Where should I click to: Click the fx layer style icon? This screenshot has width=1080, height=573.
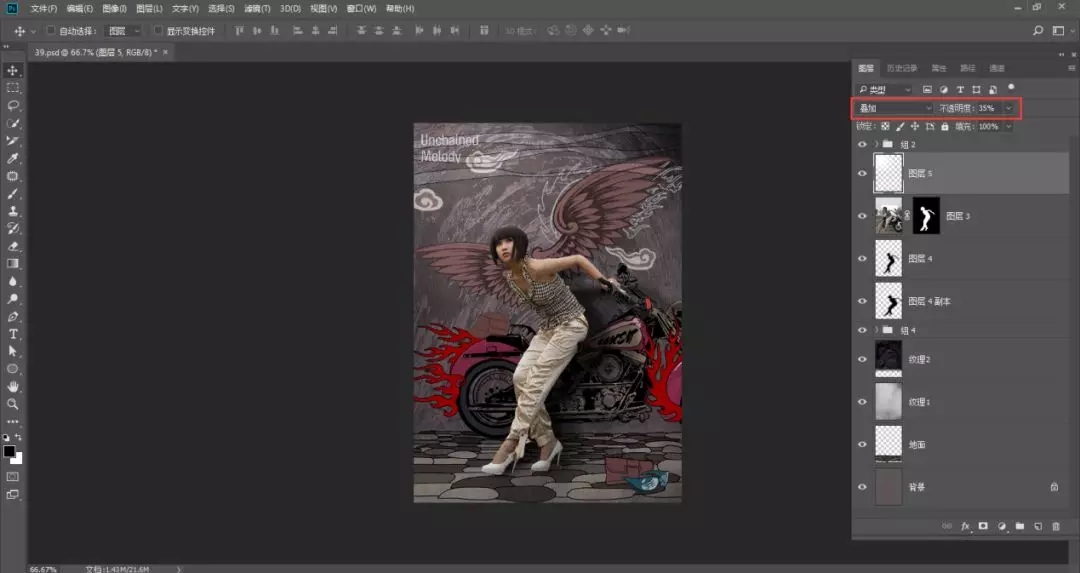(966, 525)
